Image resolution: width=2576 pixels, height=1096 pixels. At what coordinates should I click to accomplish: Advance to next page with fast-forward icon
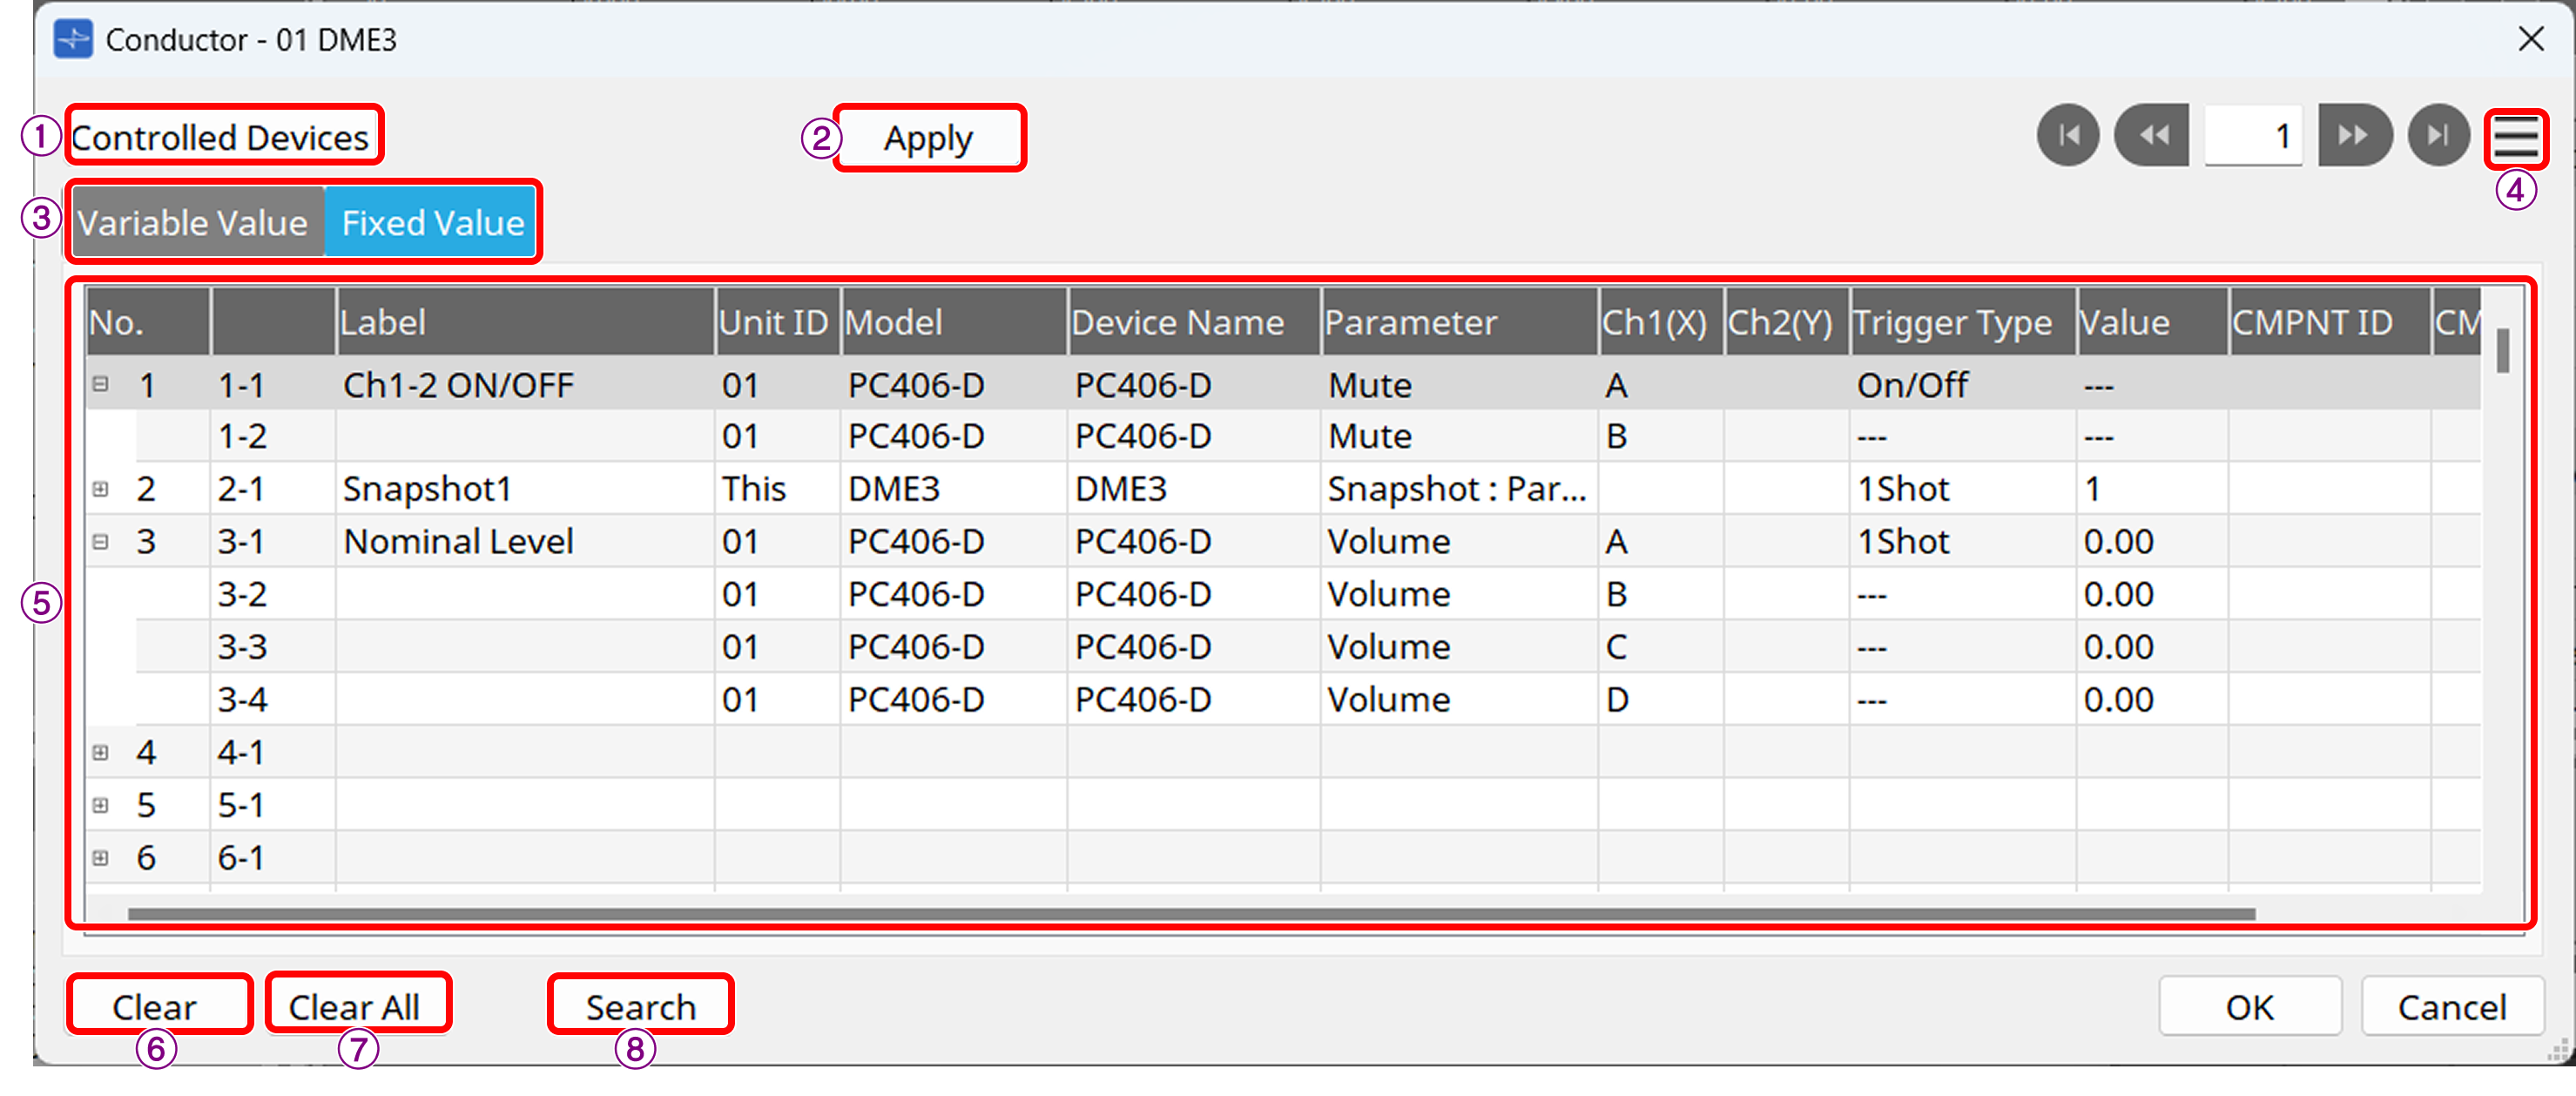pos(2354,136)
